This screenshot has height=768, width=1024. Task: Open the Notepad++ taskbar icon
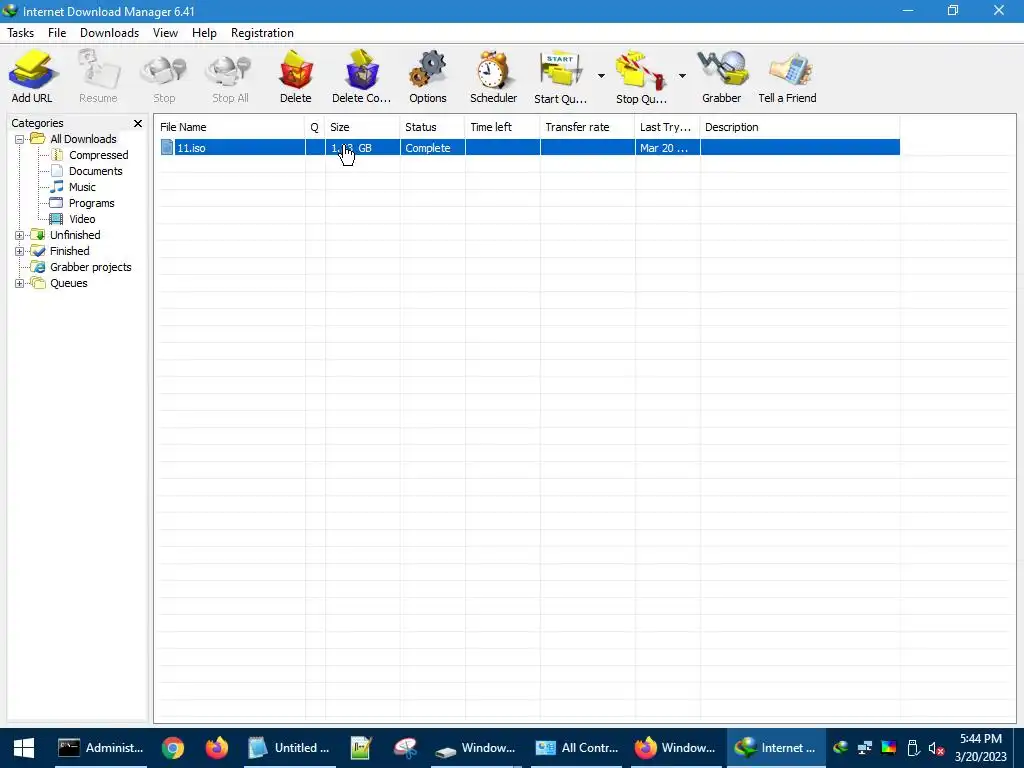click(x=360, y=748)
